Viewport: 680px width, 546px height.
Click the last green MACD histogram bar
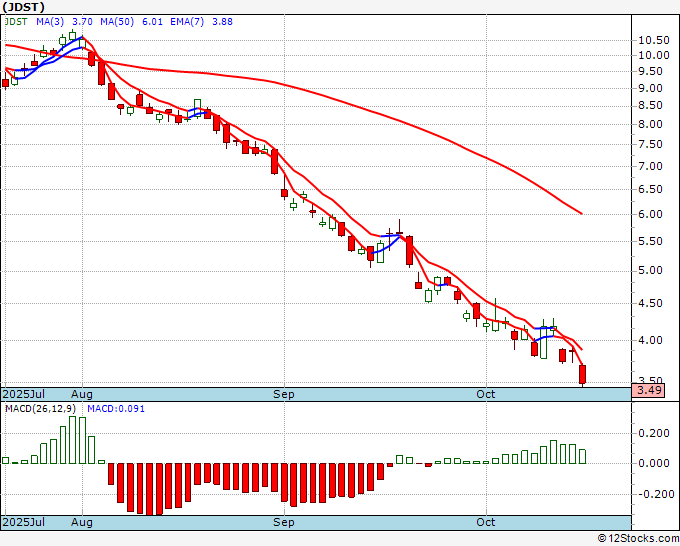click(x=582, y=456)
